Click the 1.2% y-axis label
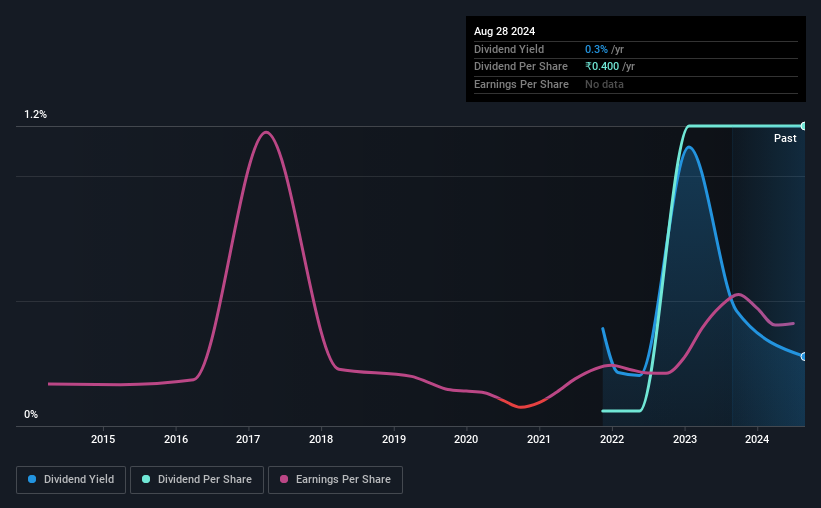Screen dimensions: 821x508 36,115
